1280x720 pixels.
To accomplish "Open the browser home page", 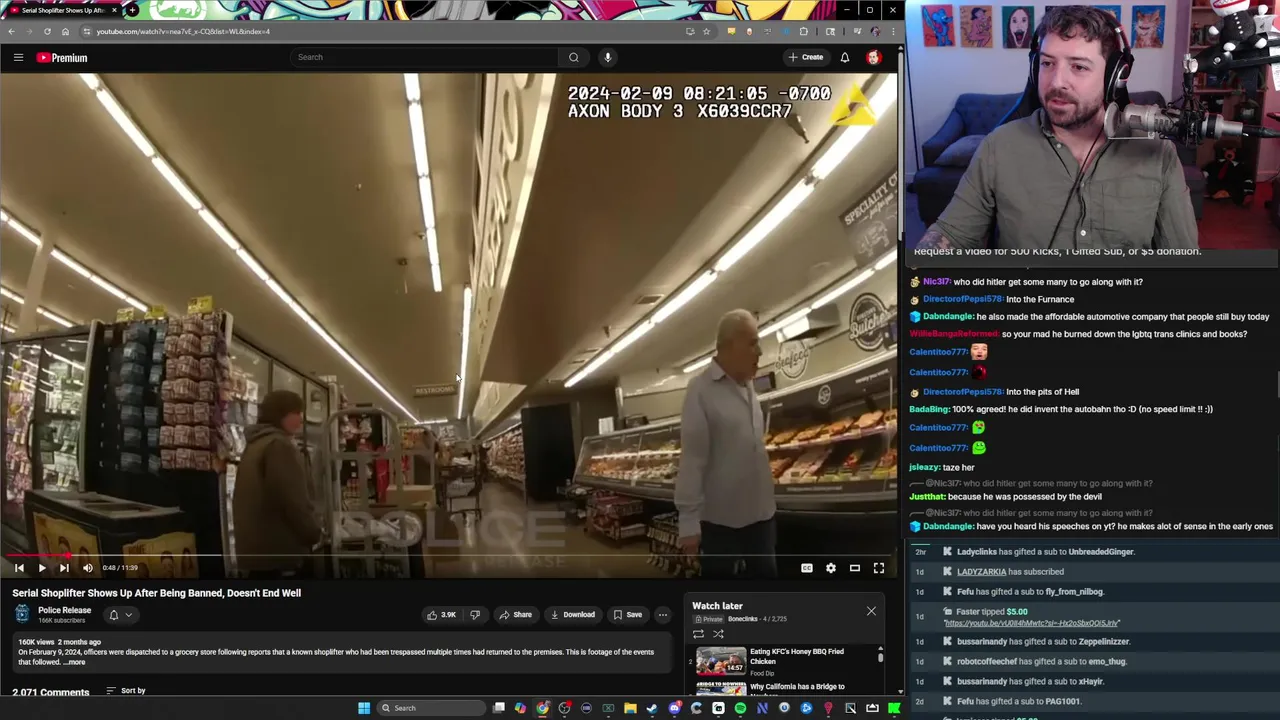I will tap(65, 31).
